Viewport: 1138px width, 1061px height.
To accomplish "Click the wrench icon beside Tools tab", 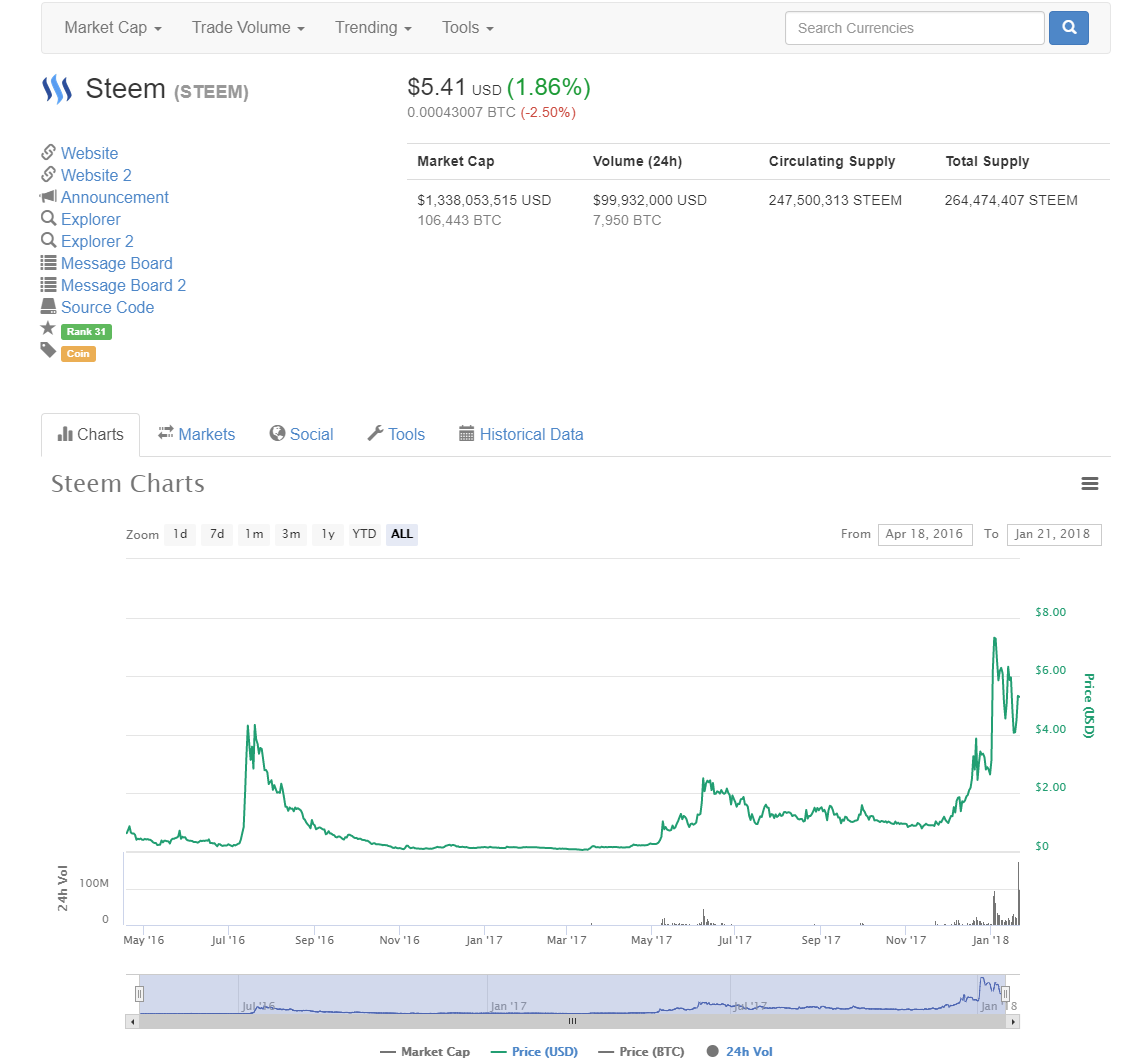I will pos(375,433).
